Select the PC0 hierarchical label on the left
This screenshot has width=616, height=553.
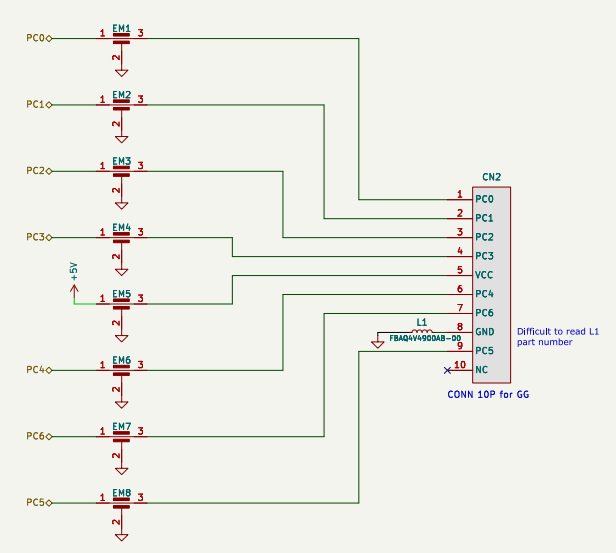click(x=36, y=38)
